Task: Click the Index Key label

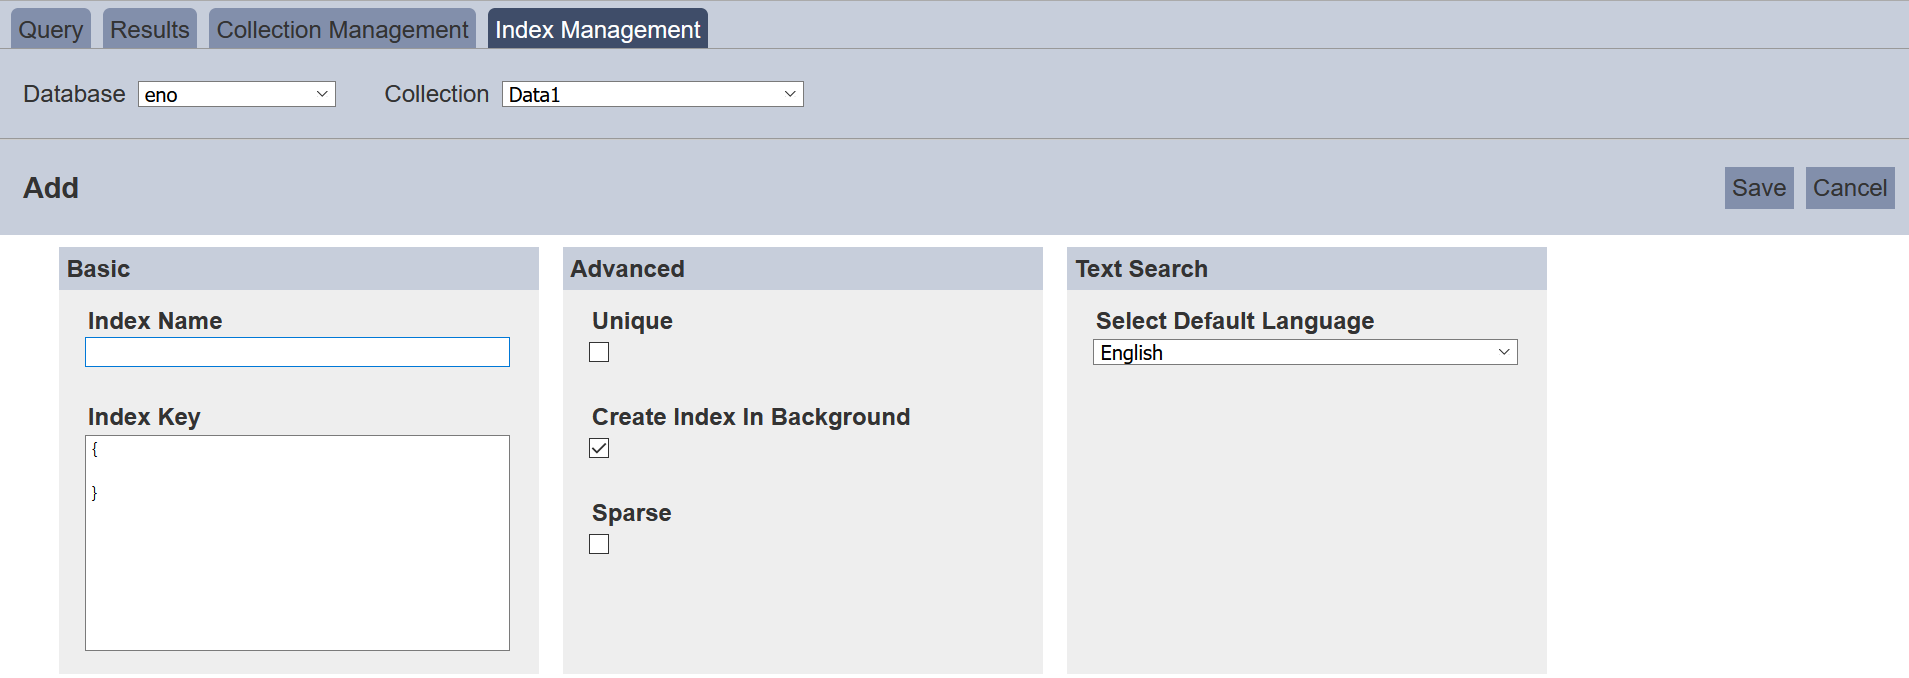Action: pos(144,417)
